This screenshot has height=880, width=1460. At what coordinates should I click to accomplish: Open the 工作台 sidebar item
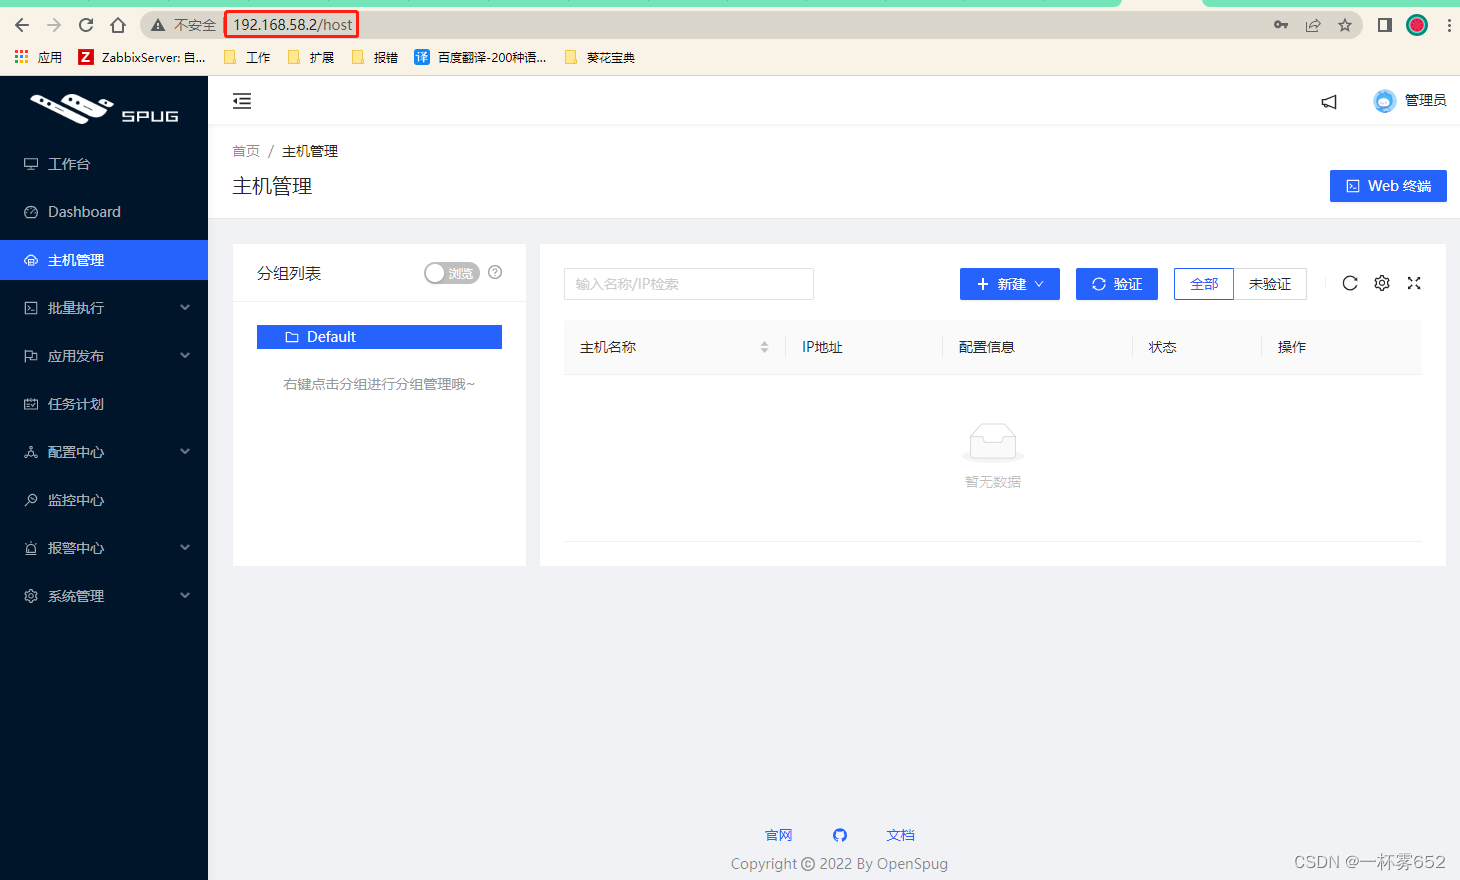(x=104, y=164)
